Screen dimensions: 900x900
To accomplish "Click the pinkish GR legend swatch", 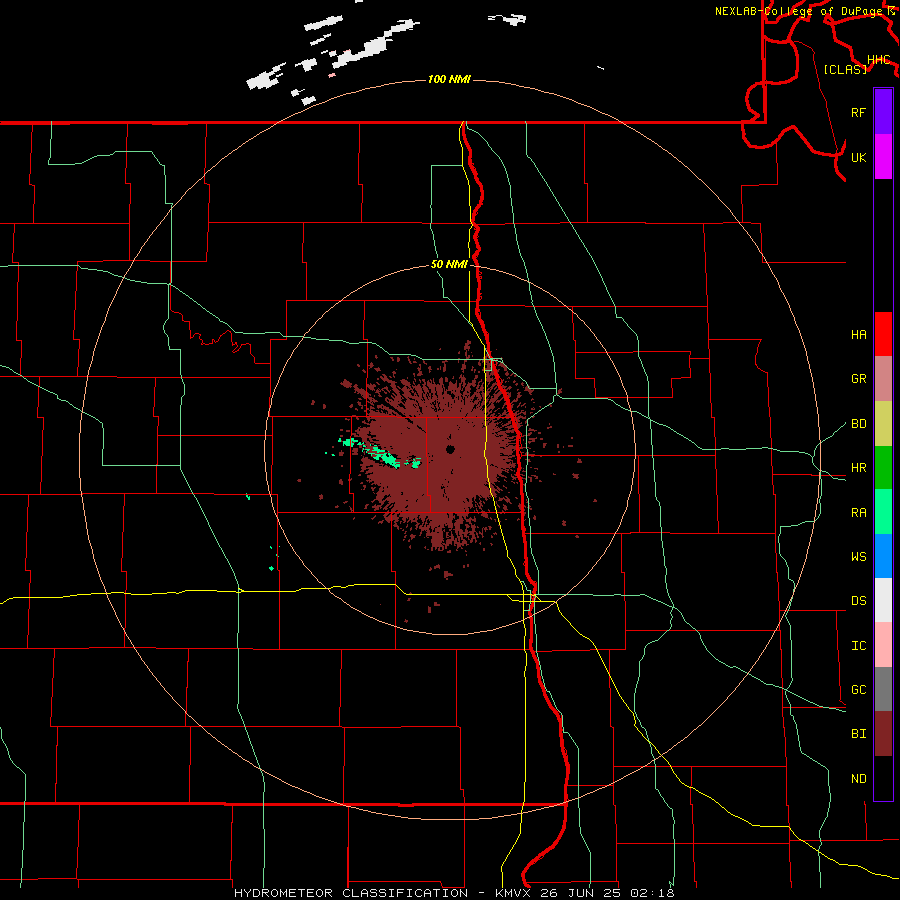I will pyautogui.click(x=883, y=378).
